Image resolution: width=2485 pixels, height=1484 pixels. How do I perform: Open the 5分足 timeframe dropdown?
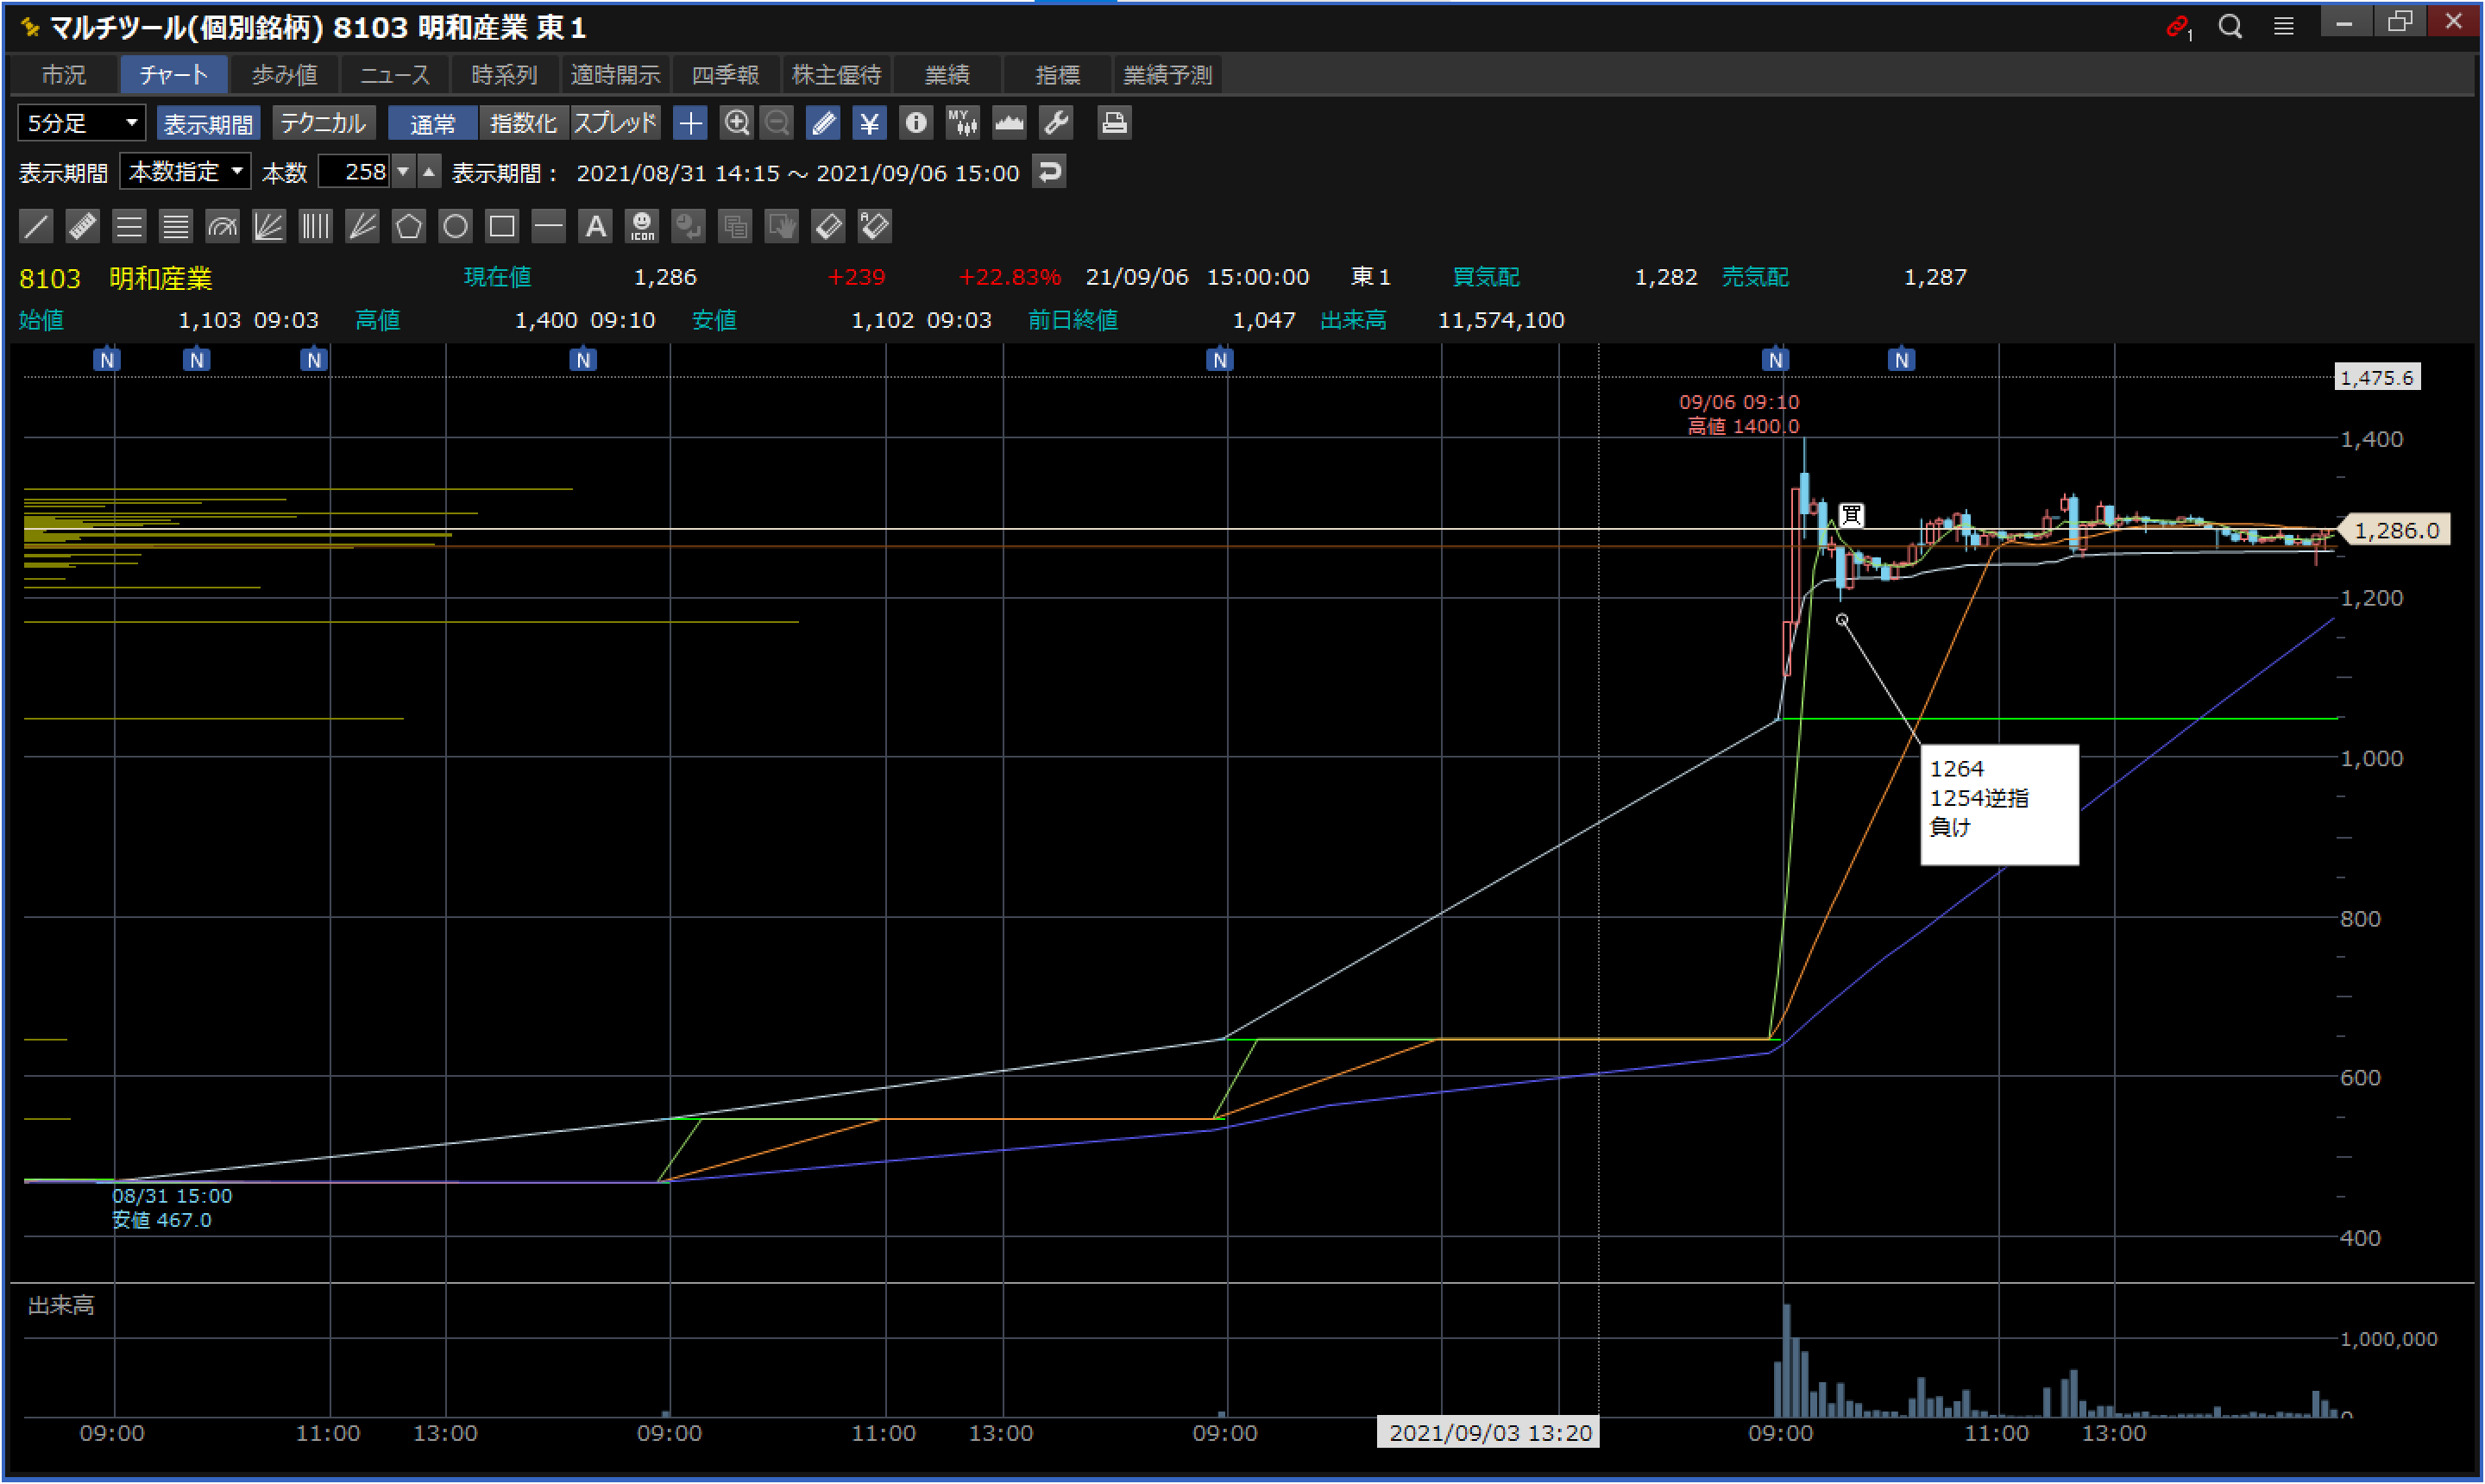tap(81, 123)
